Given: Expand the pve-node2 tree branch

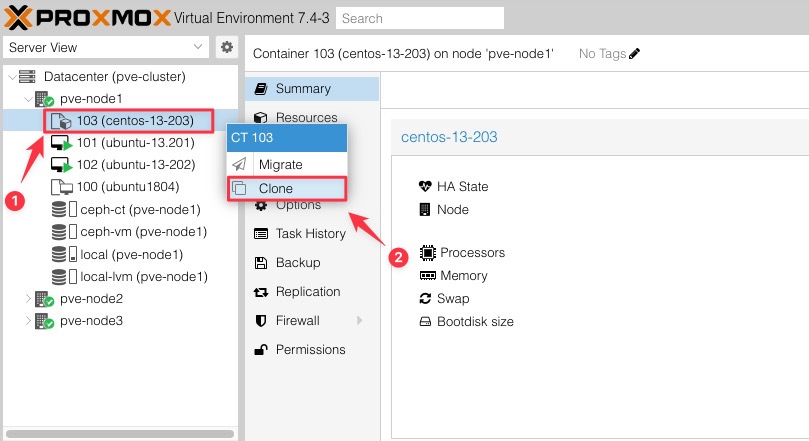Looking at the screenshot, I should point(28,299).
